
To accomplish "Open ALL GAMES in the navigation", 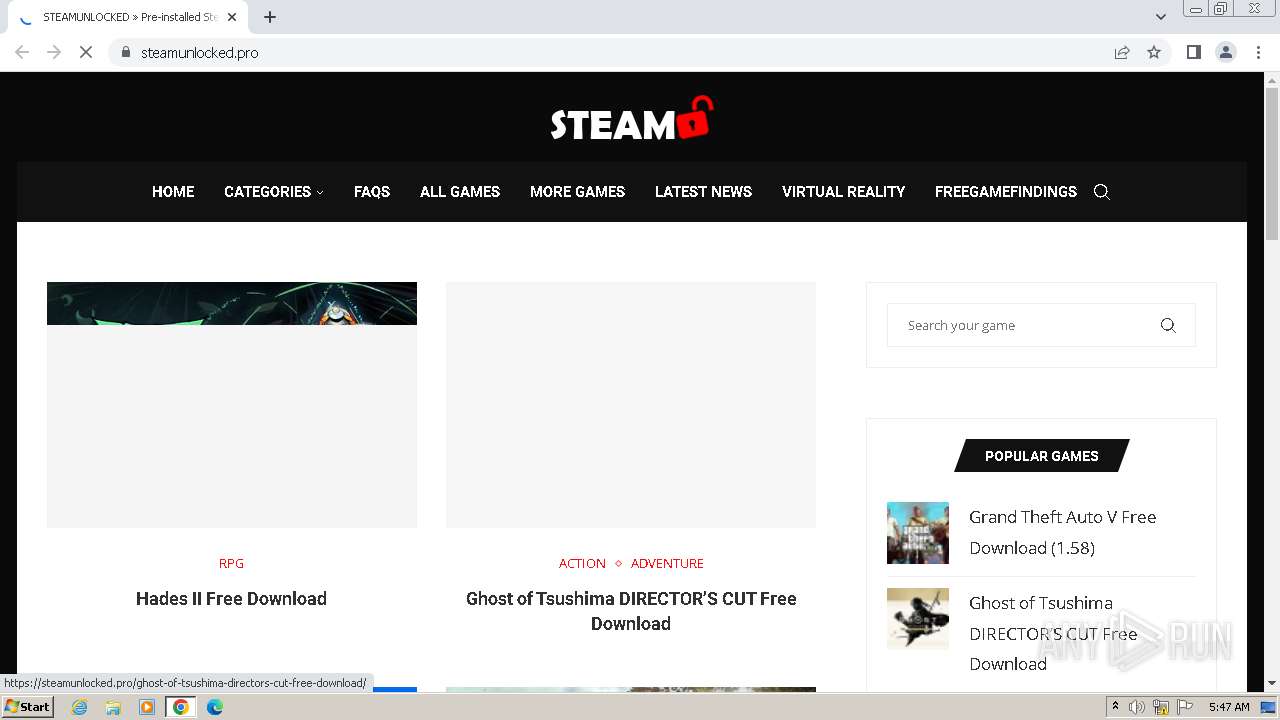I will coord(460,192).
